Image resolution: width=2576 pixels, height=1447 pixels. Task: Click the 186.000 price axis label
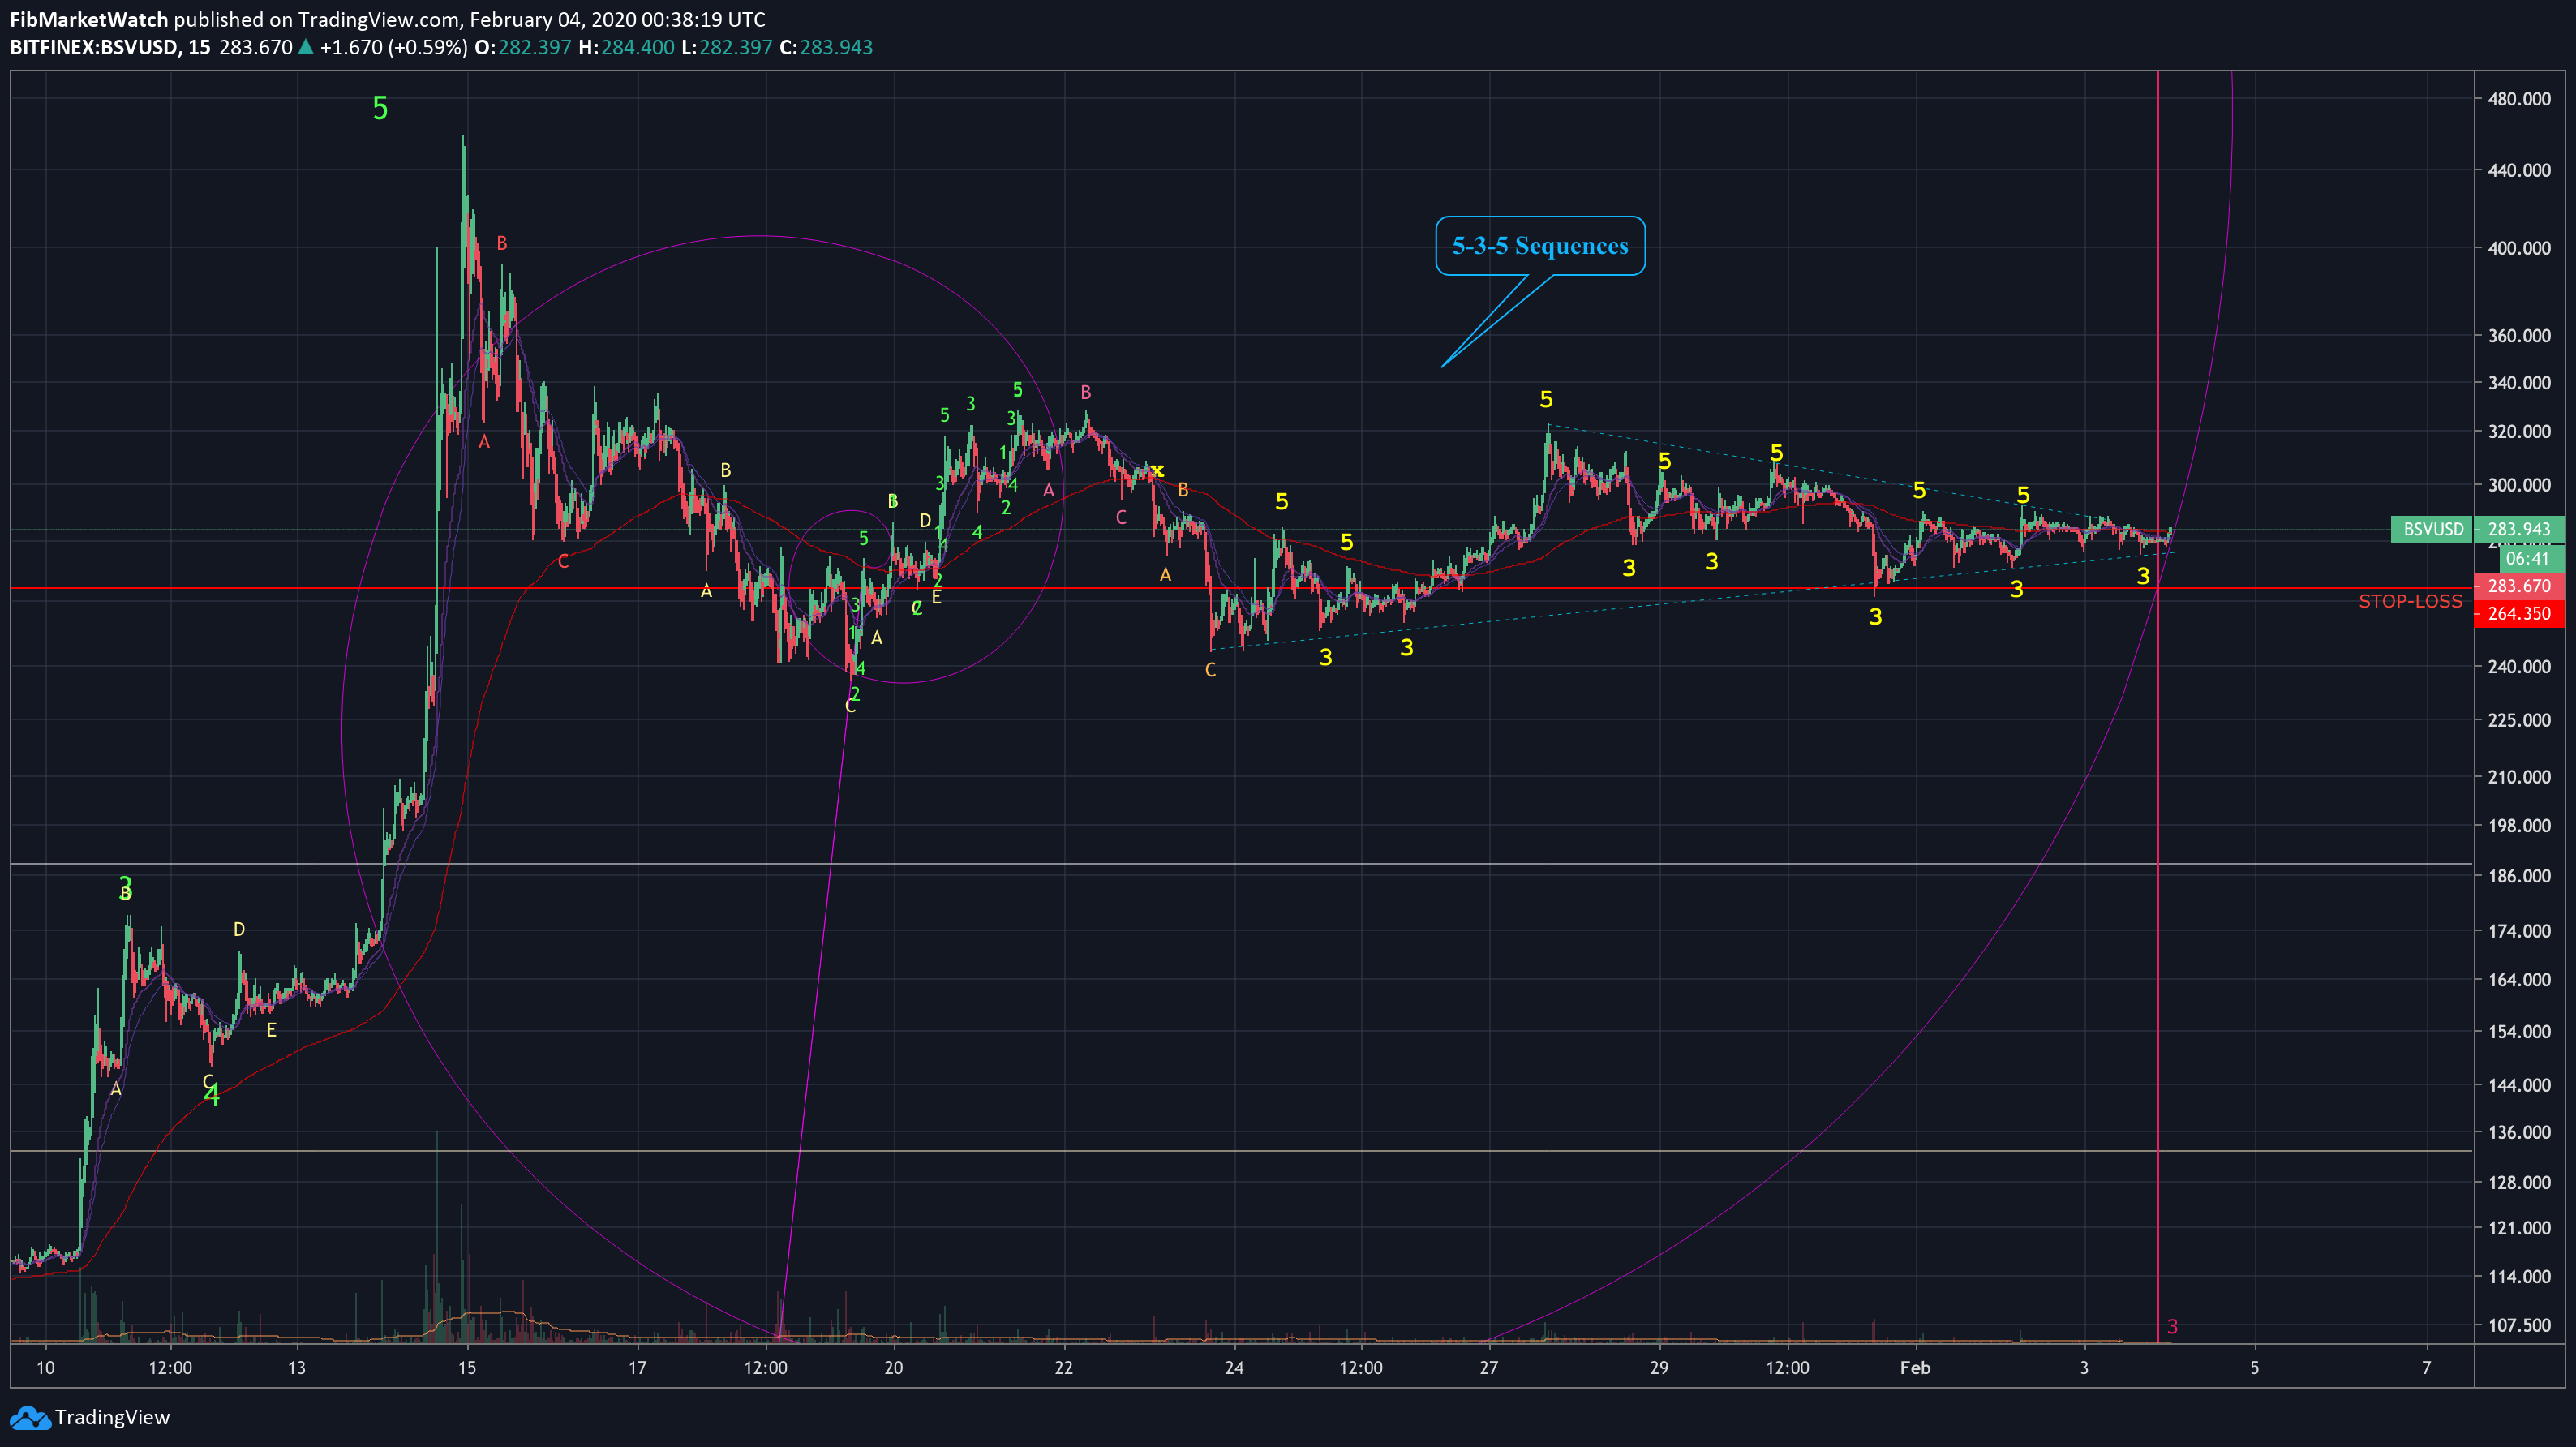click(2519, 876)
